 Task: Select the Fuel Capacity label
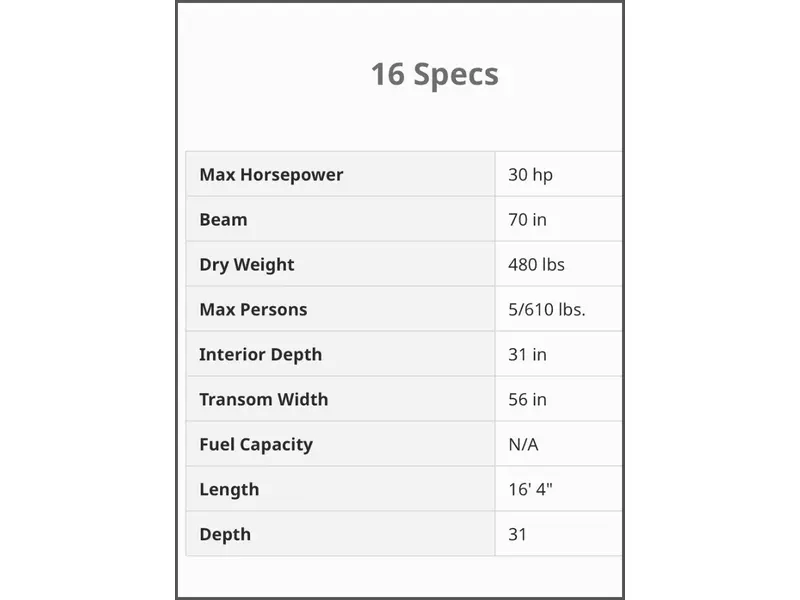(256, 445)
